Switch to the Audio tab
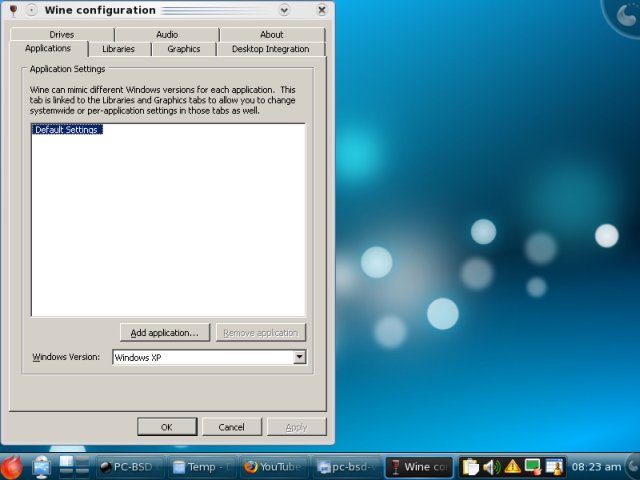Screen dimensions: 640x480 [167, 34]
